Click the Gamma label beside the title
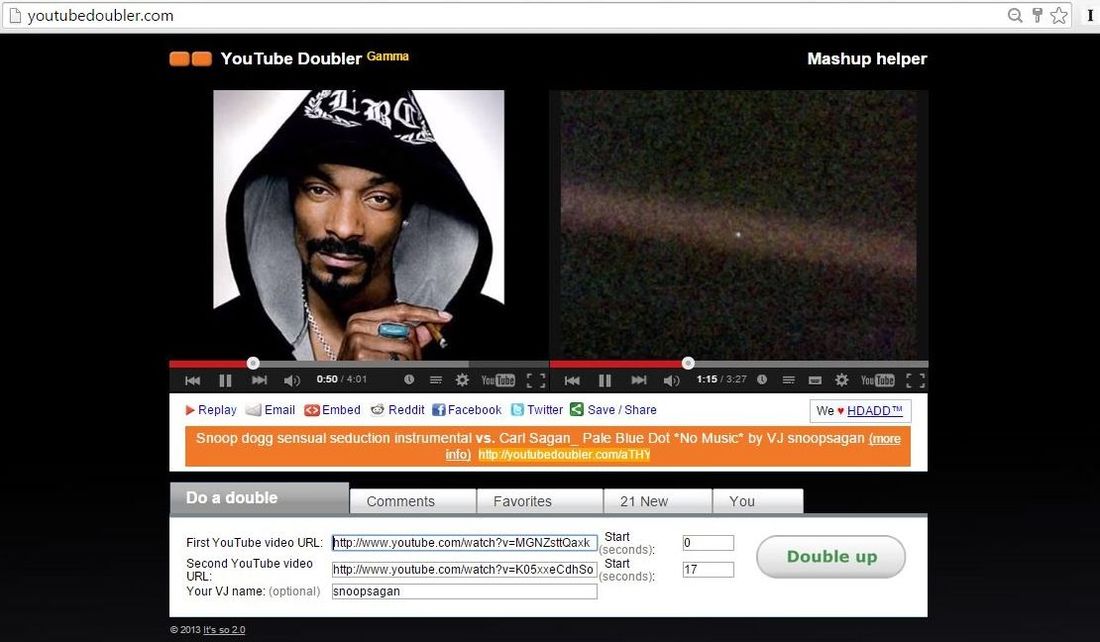This screenshot has width=1100, height=642. point(387,56)
